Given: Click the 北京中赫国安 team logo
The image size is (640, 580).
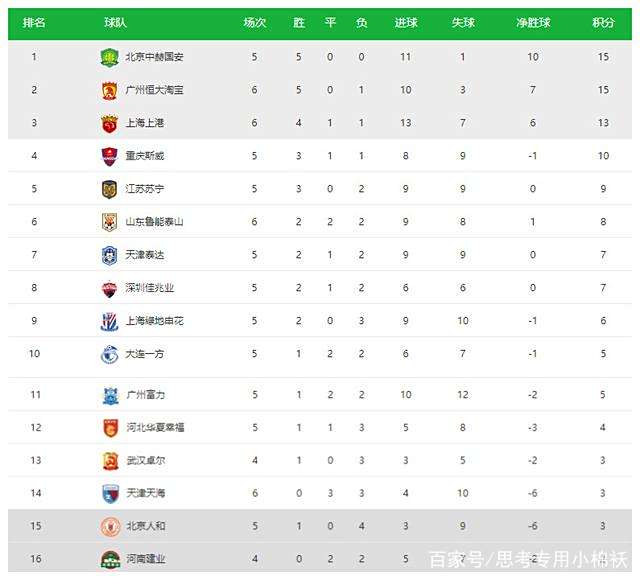Looking at the screenshot, I should pos(109,57).
